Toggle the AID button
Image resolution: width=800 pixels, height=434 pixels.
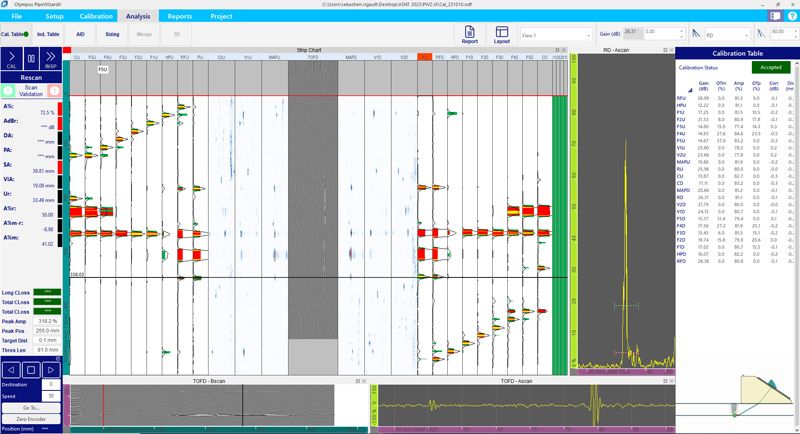tap(80, 33)
